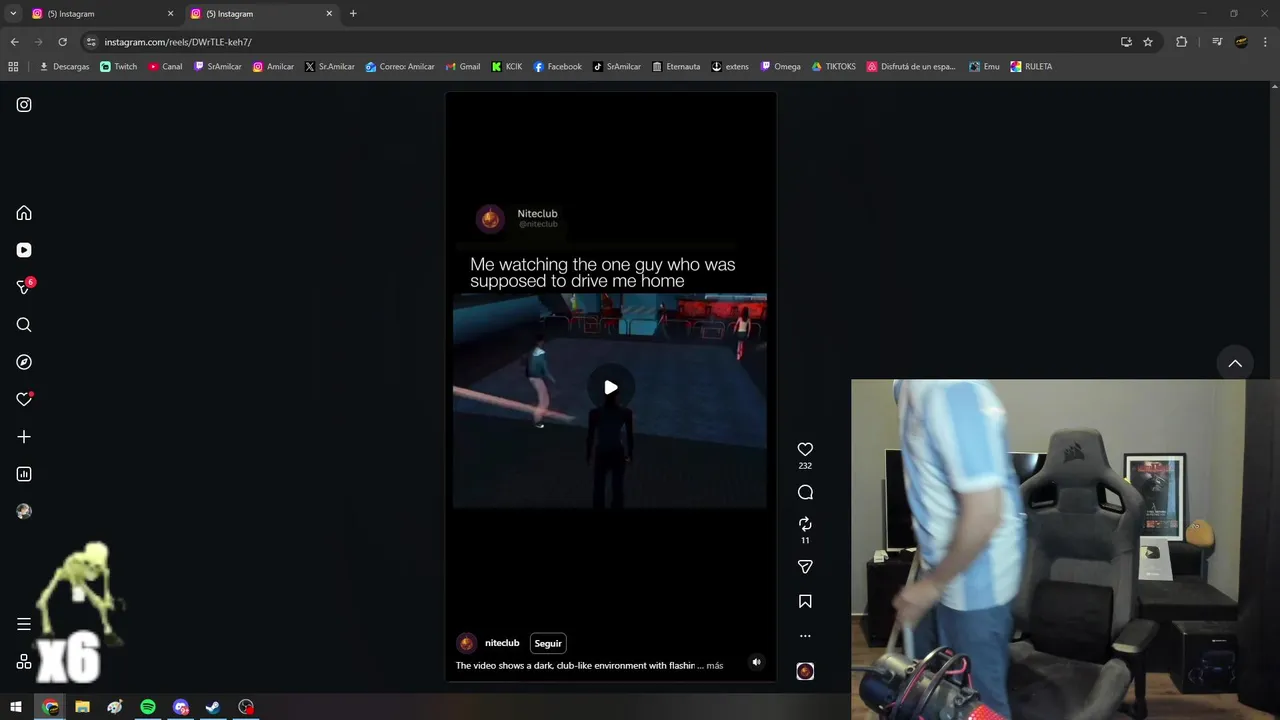The image size is (1280, 720).
Task: Open Notifications heart in sidebar
Action: coord(24,399)
